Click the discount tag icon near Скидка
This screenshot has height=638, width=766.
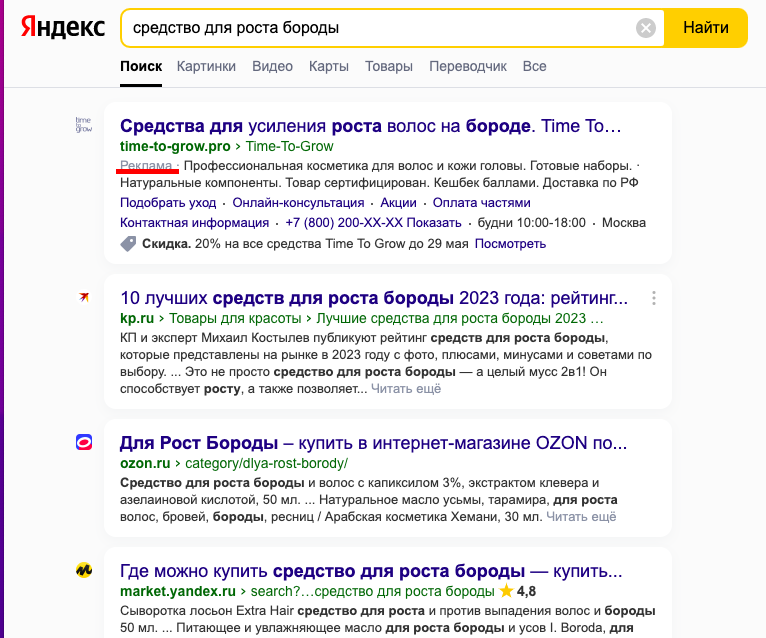coord(128,243)
